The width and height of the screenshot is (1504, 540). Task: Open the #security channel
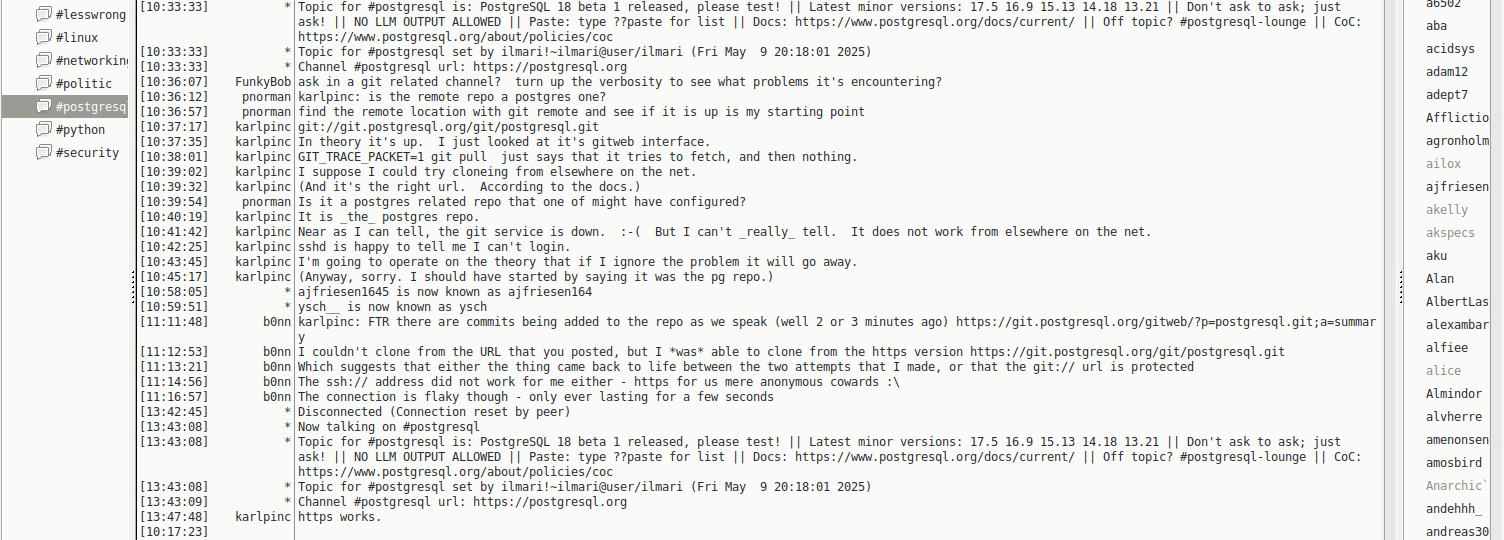[87, 153]
